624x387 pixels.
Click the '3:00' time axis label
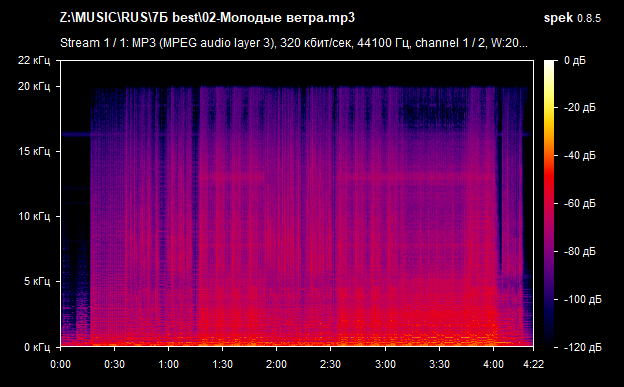click(385, 364)
